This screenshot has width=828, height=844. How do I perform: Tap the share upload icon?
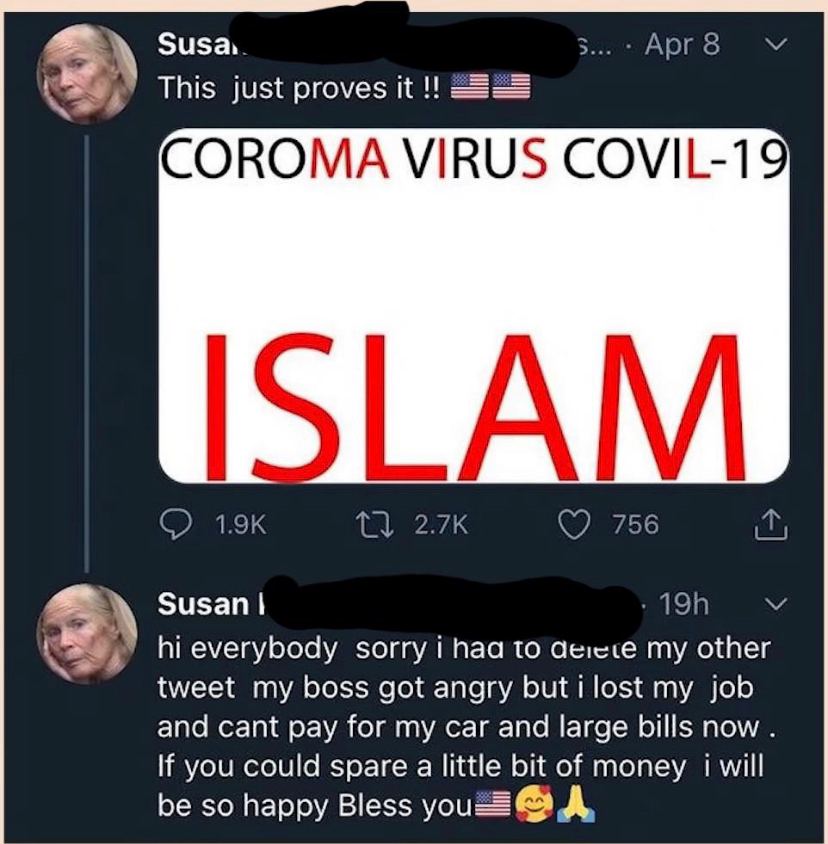coord(771,525)
